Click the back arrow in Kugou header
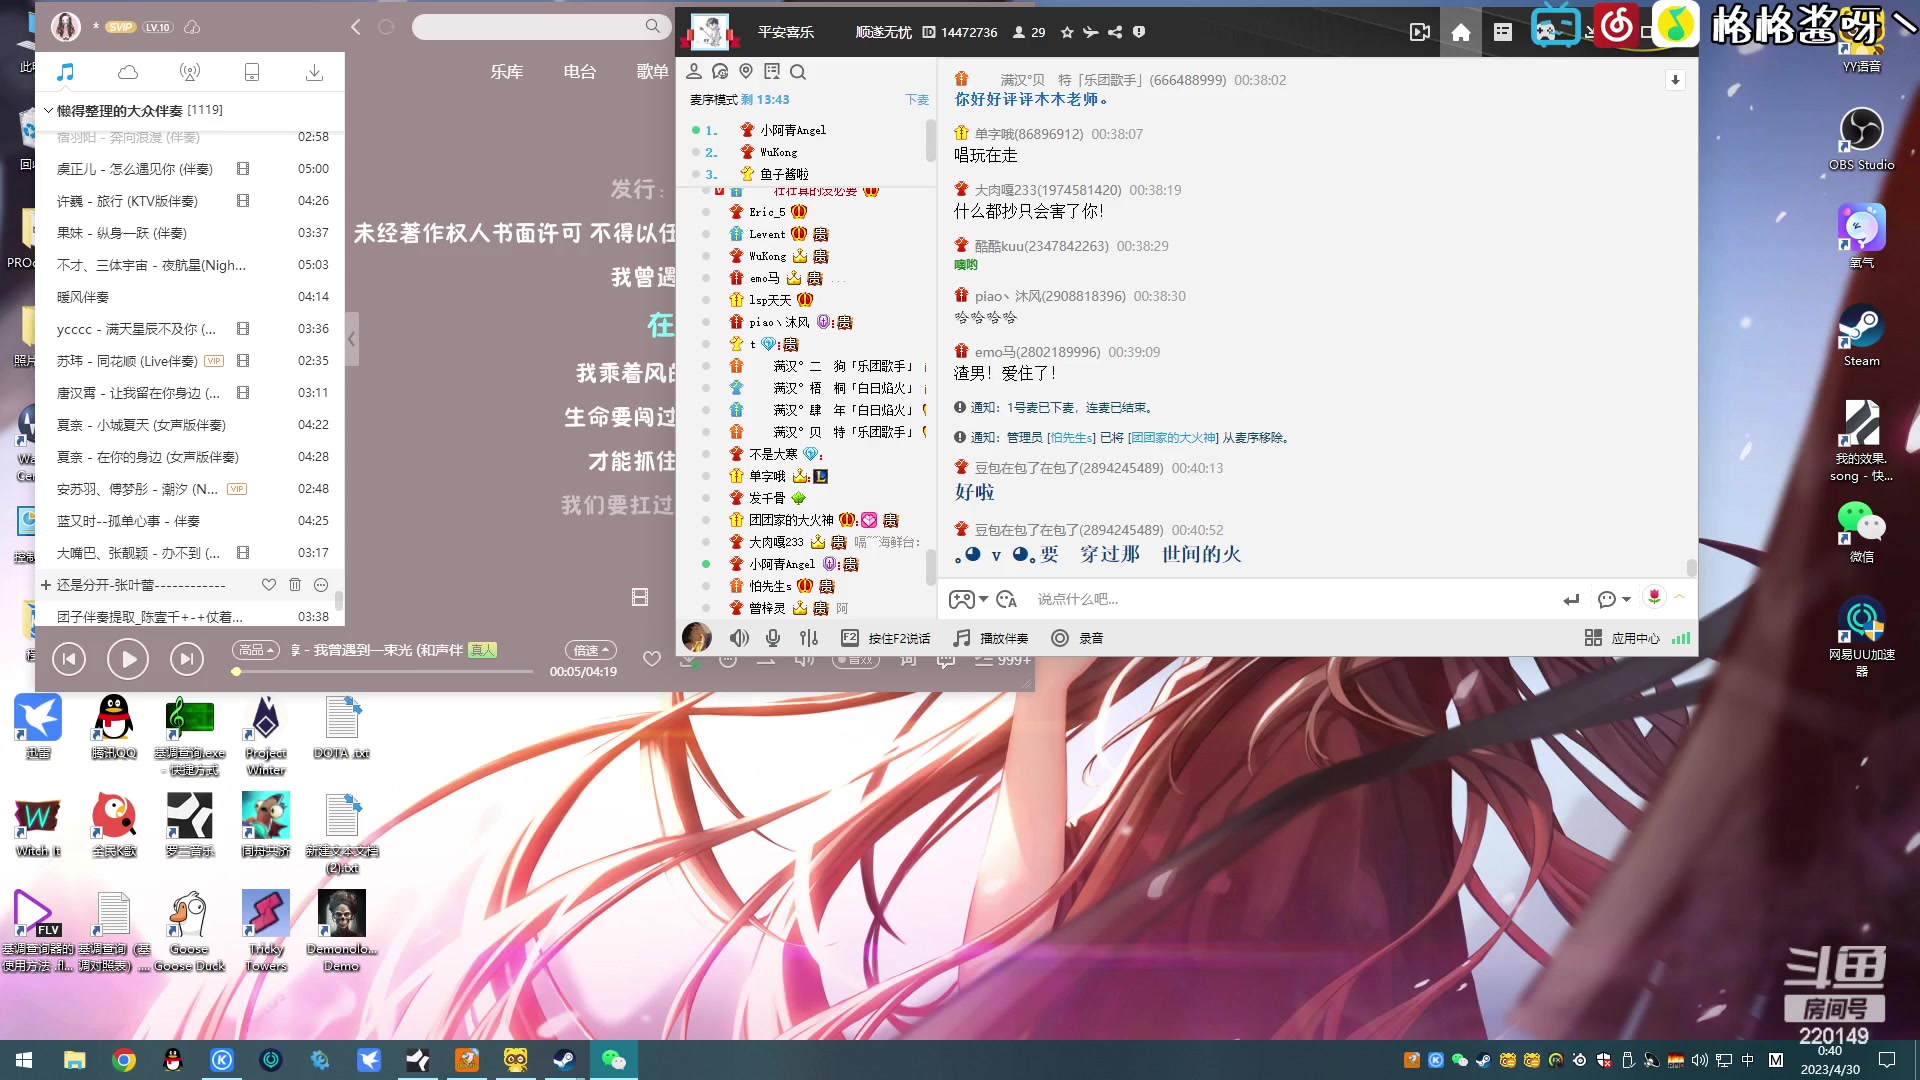This screenshot has height=1080, width=1920. [356, 27]
